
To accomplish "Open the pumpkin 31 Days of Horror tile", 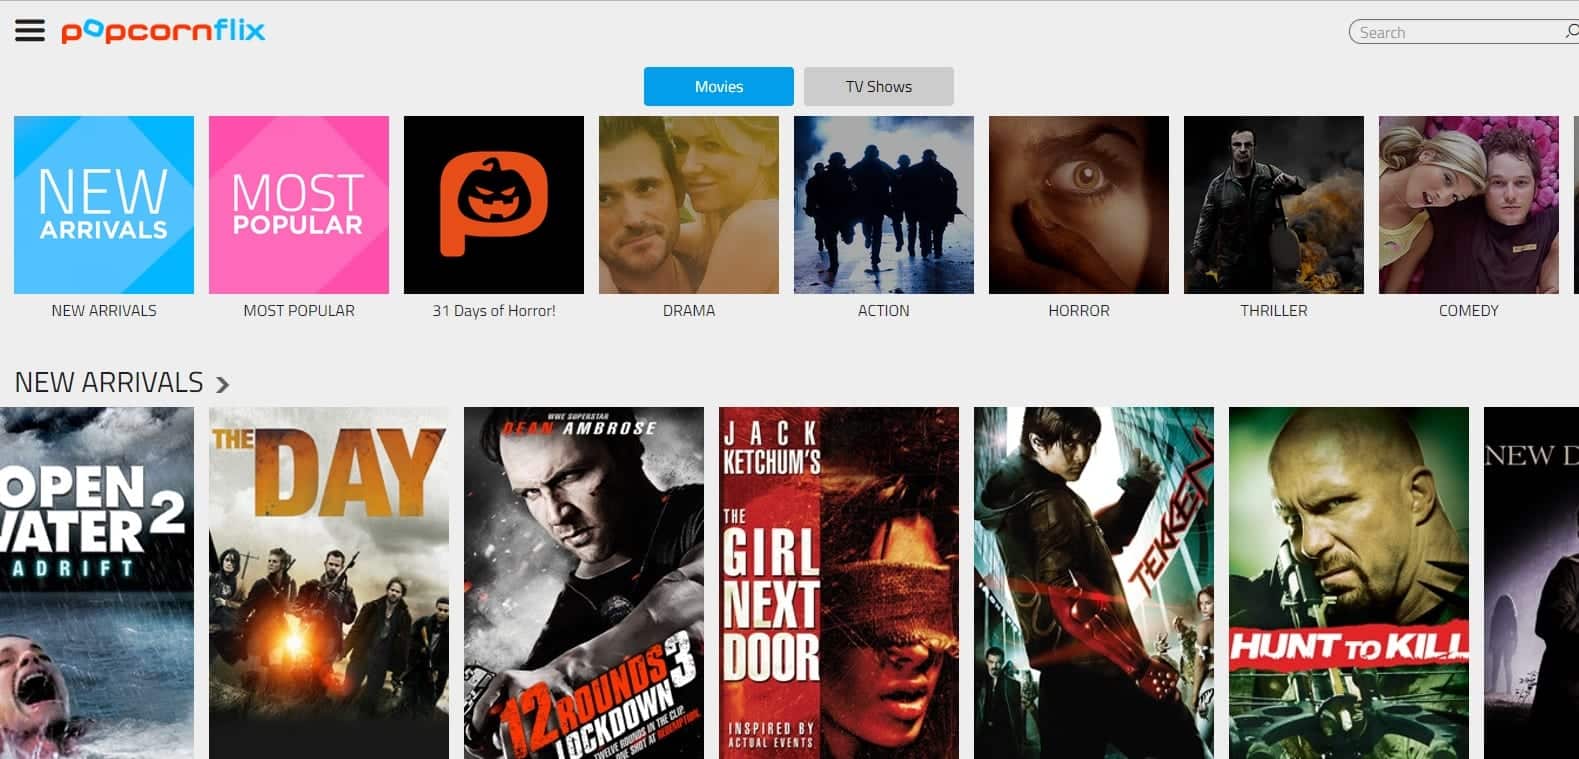I will pos(494,205).
